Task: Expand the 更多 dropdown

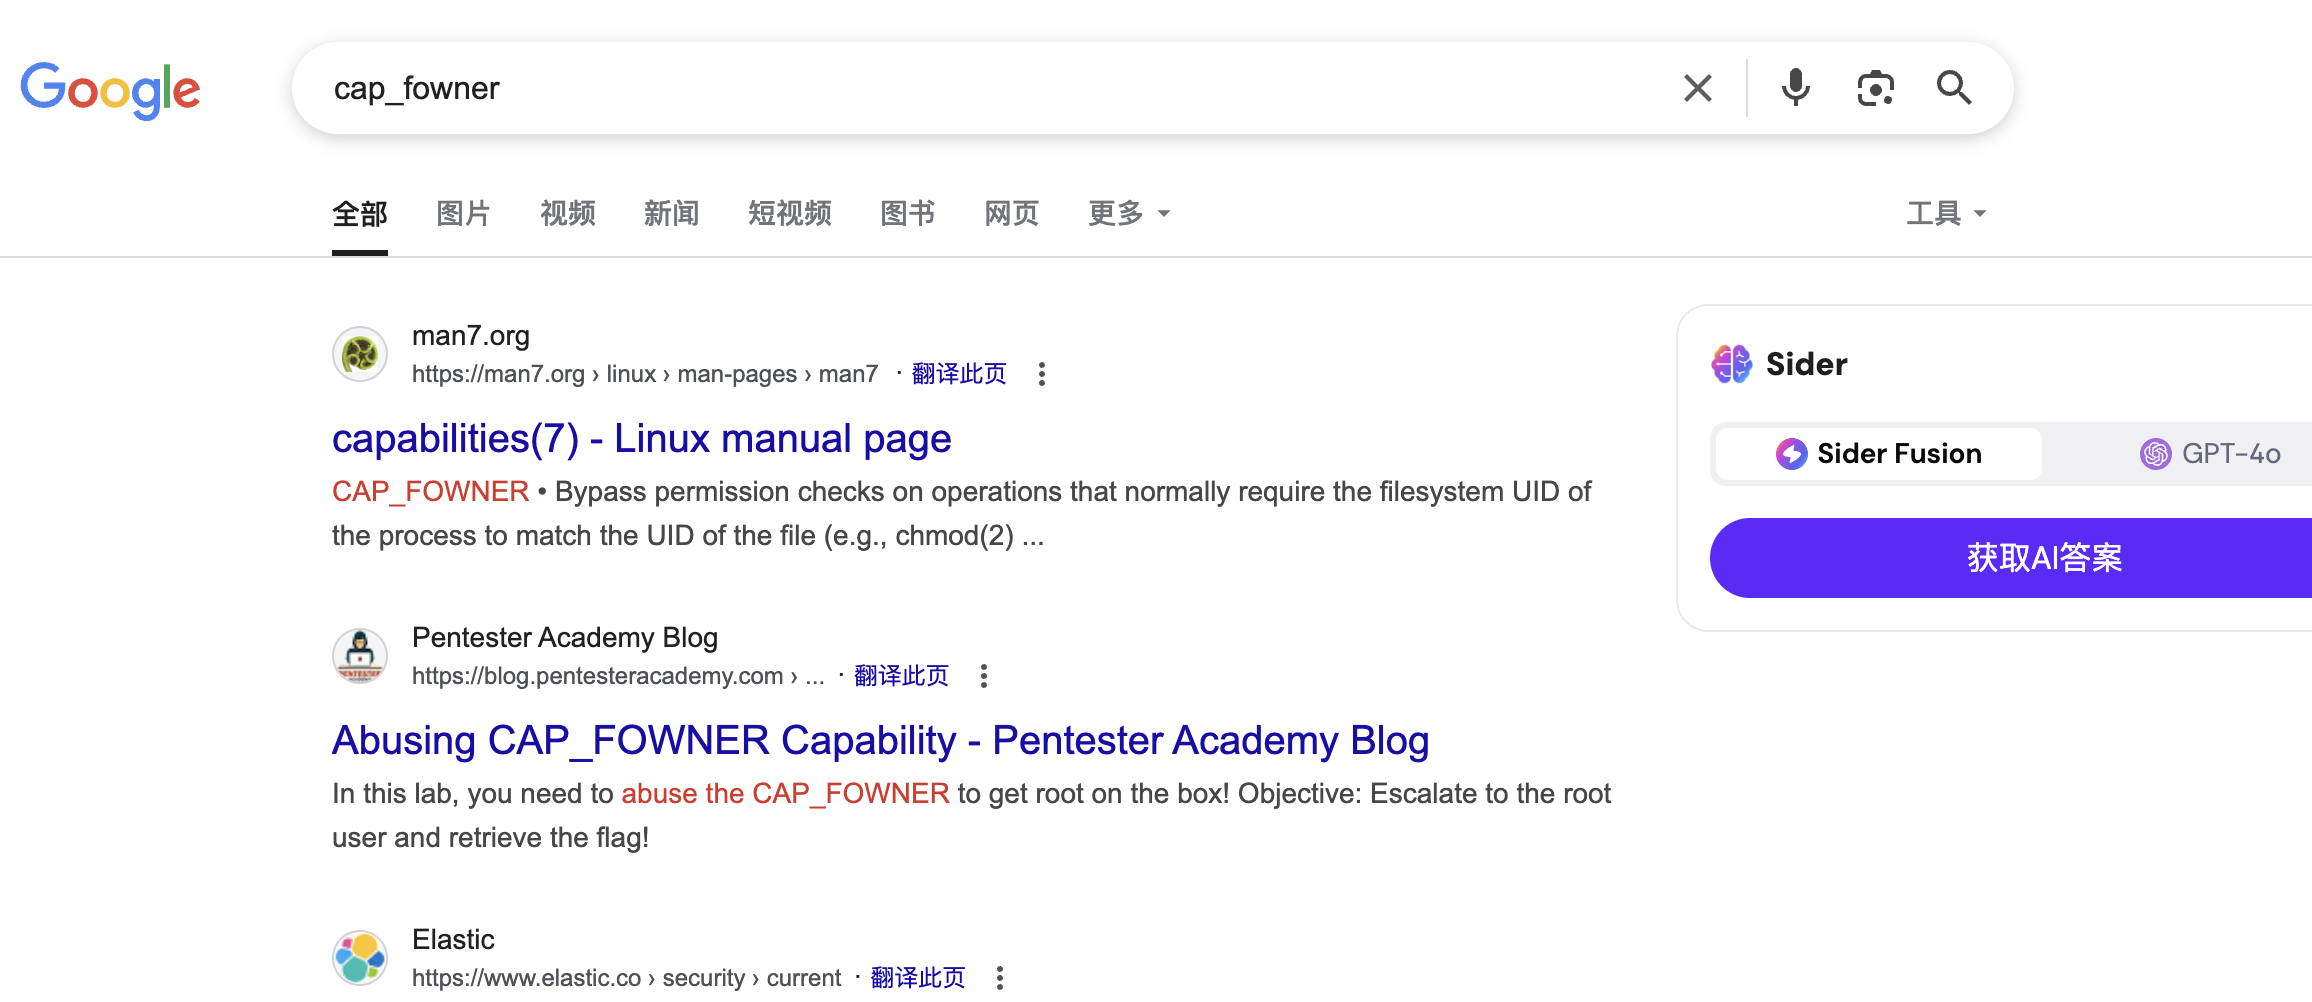Action: point(1129,213)
